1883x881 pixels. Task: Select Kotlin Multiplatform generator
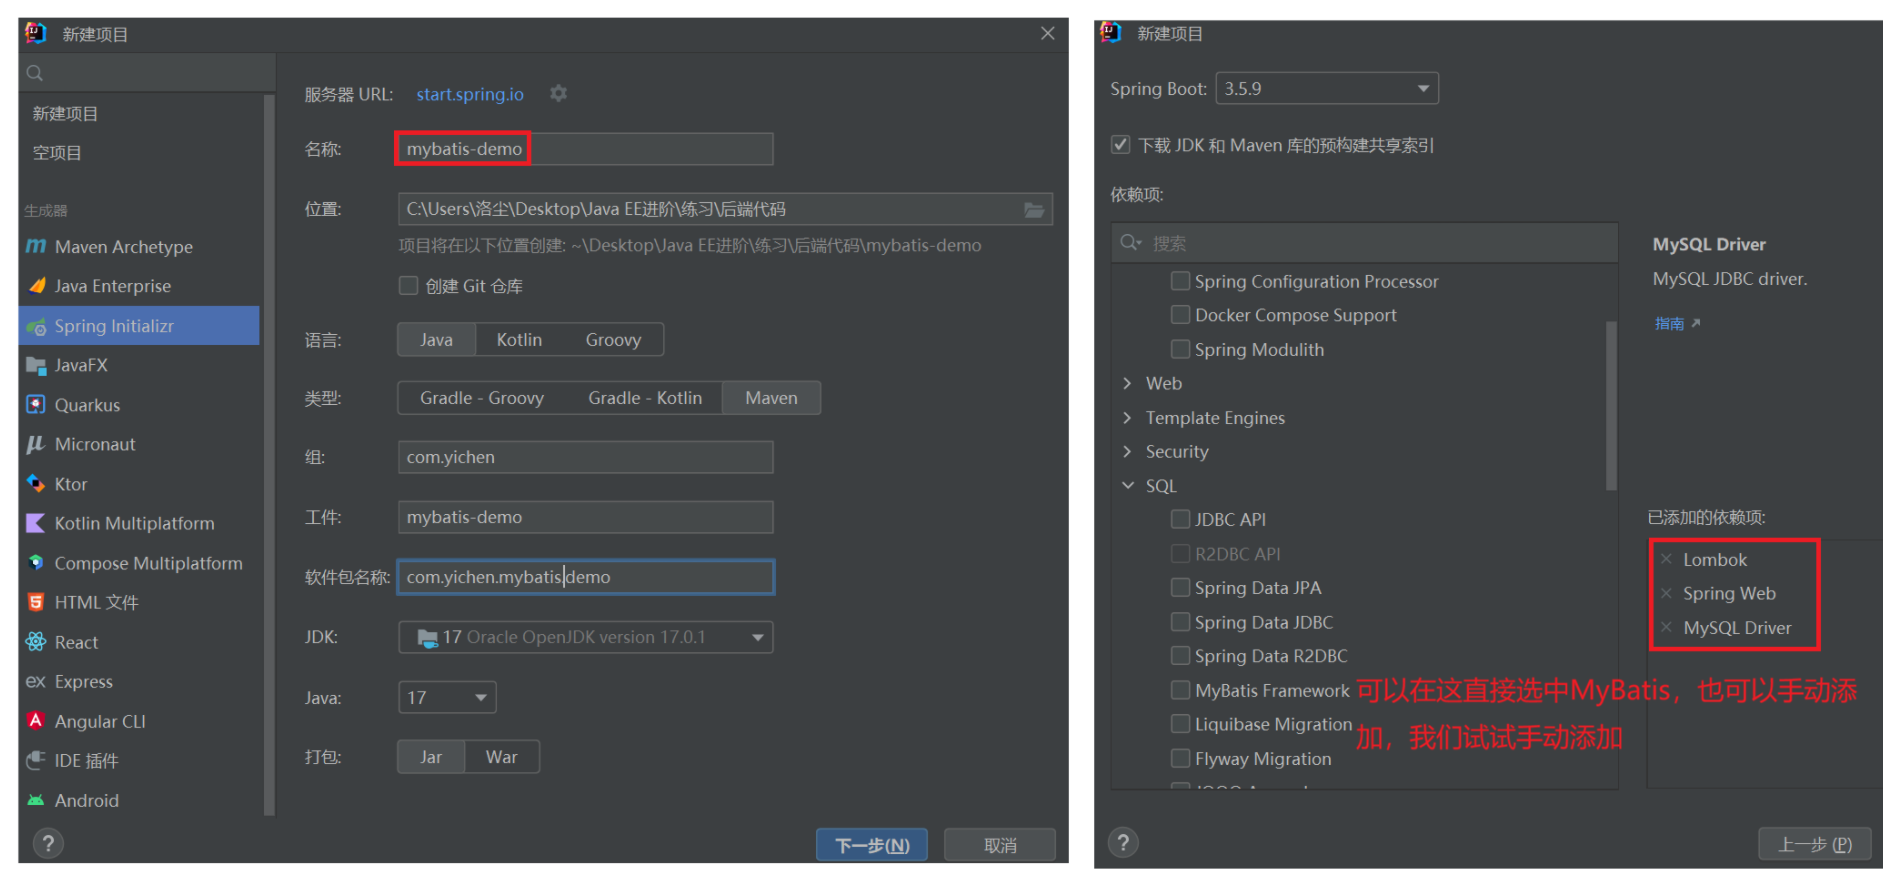pyautogui.click(x=139, y=523)
